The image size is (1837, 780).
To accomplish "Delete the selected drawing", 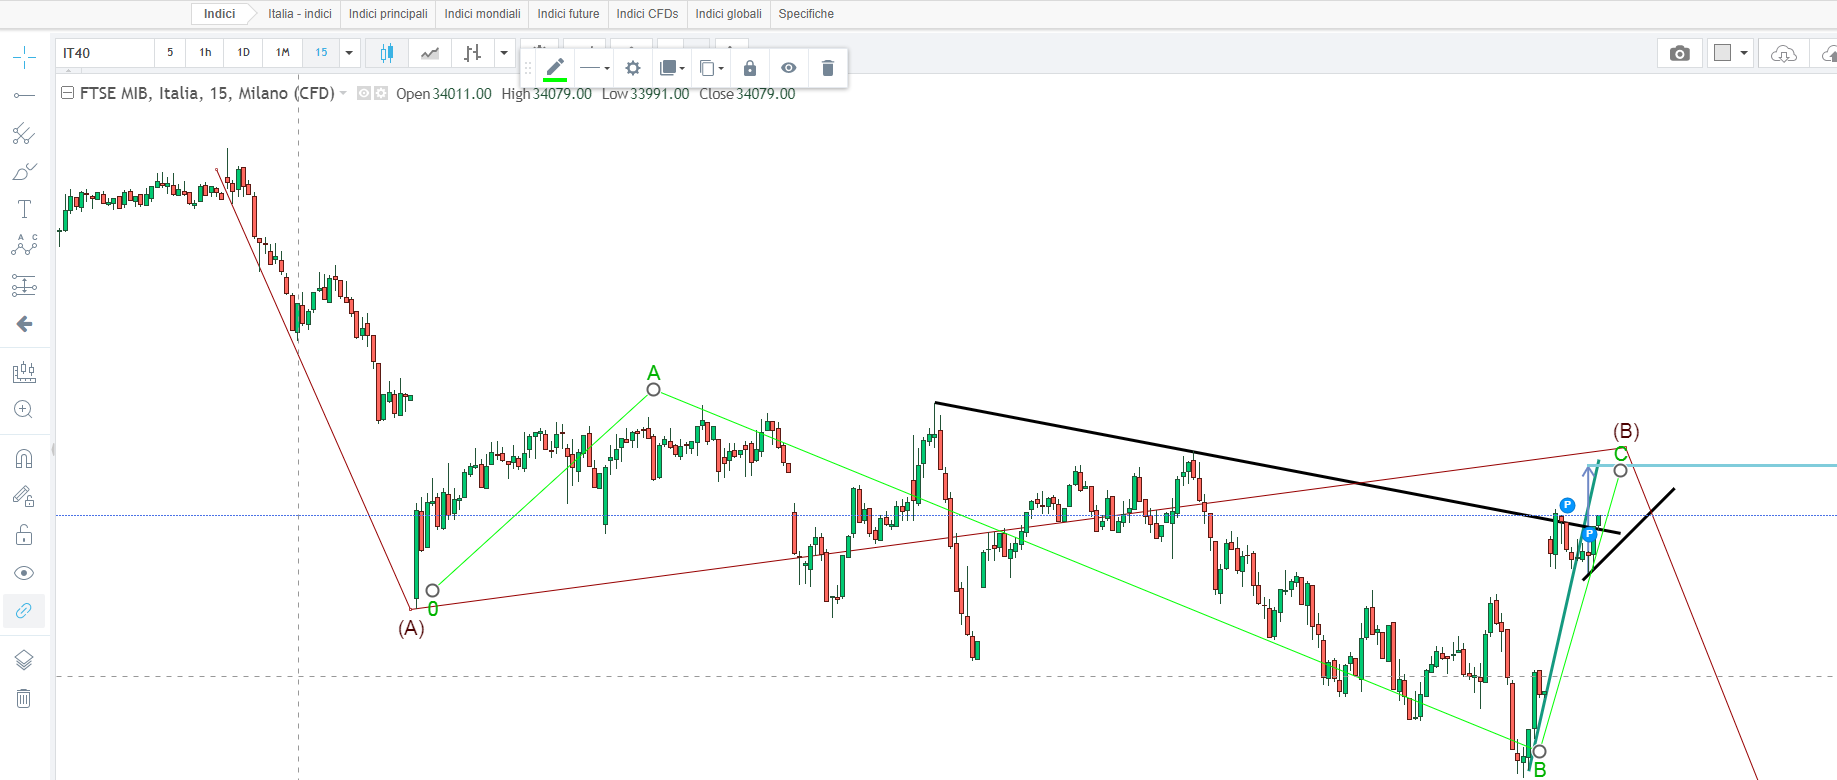I will (828, 68).
